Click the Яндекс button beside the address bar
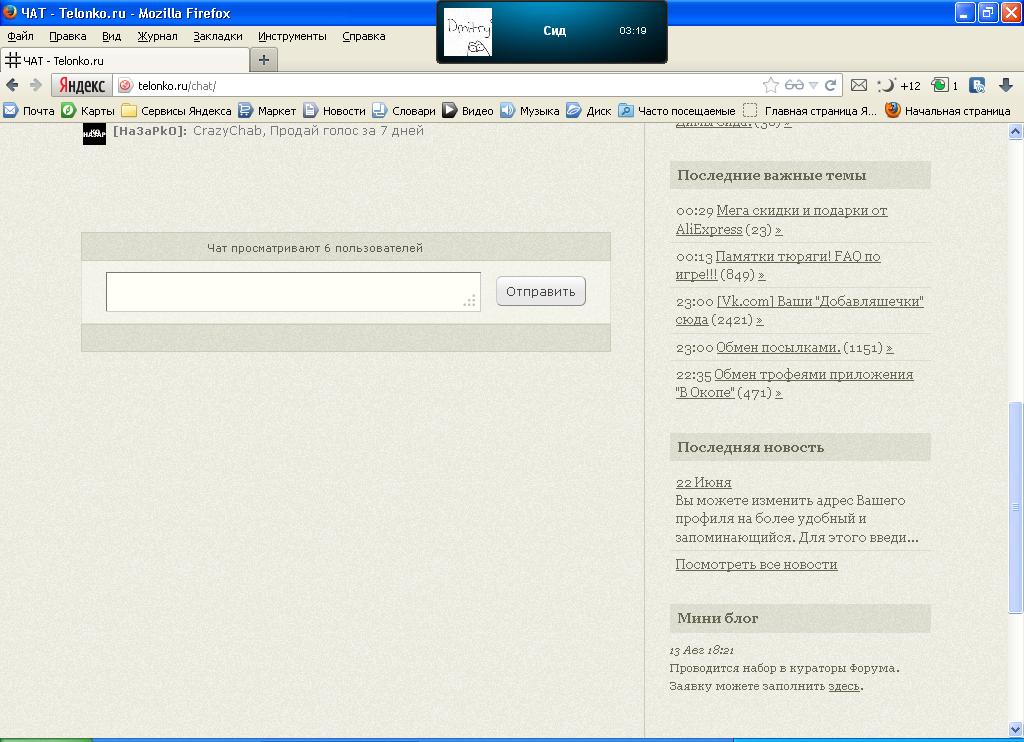 [x=82, y=86]
